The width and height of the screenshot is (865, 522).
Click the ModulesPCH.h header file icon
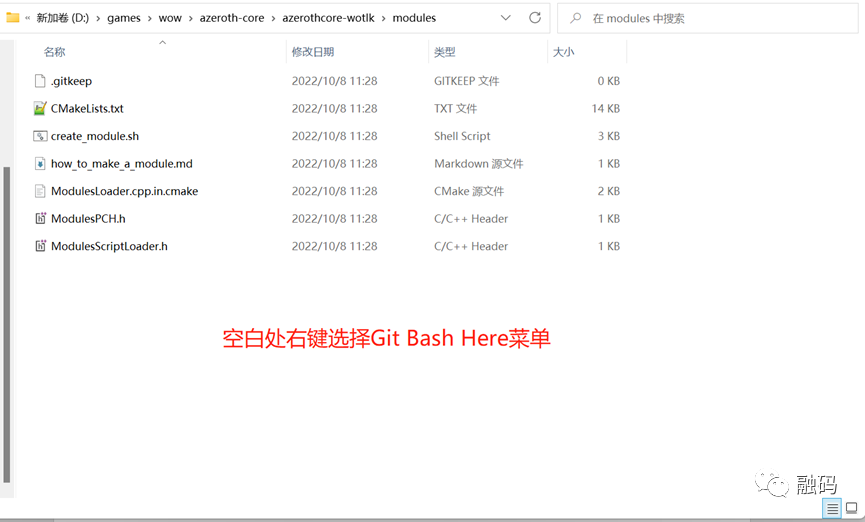click(40, 218)
